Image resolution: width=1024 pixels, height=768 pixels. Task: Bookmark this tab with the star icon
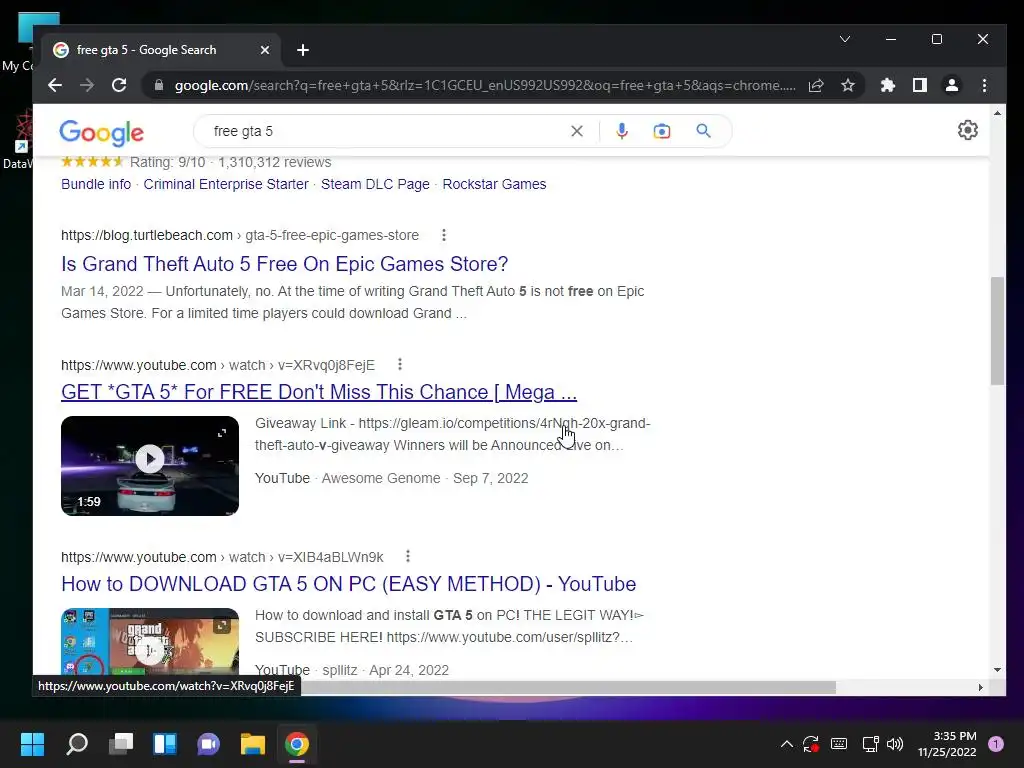(x=848, y=86)
